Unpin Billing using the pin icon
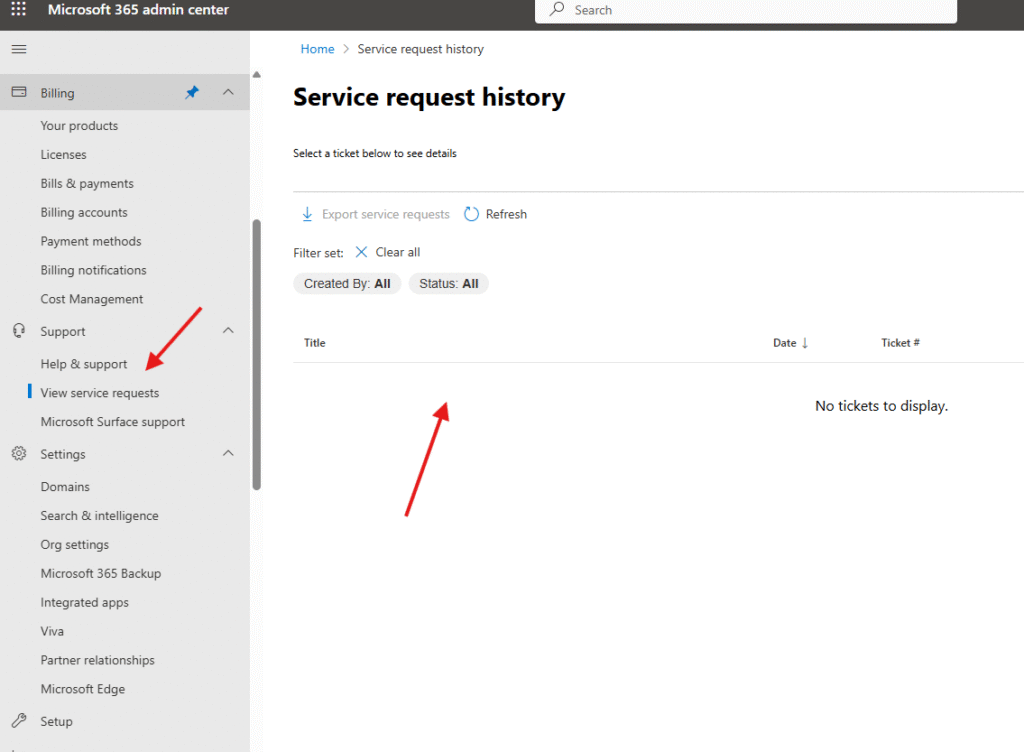1024x752 pixels. coord(192,92)
